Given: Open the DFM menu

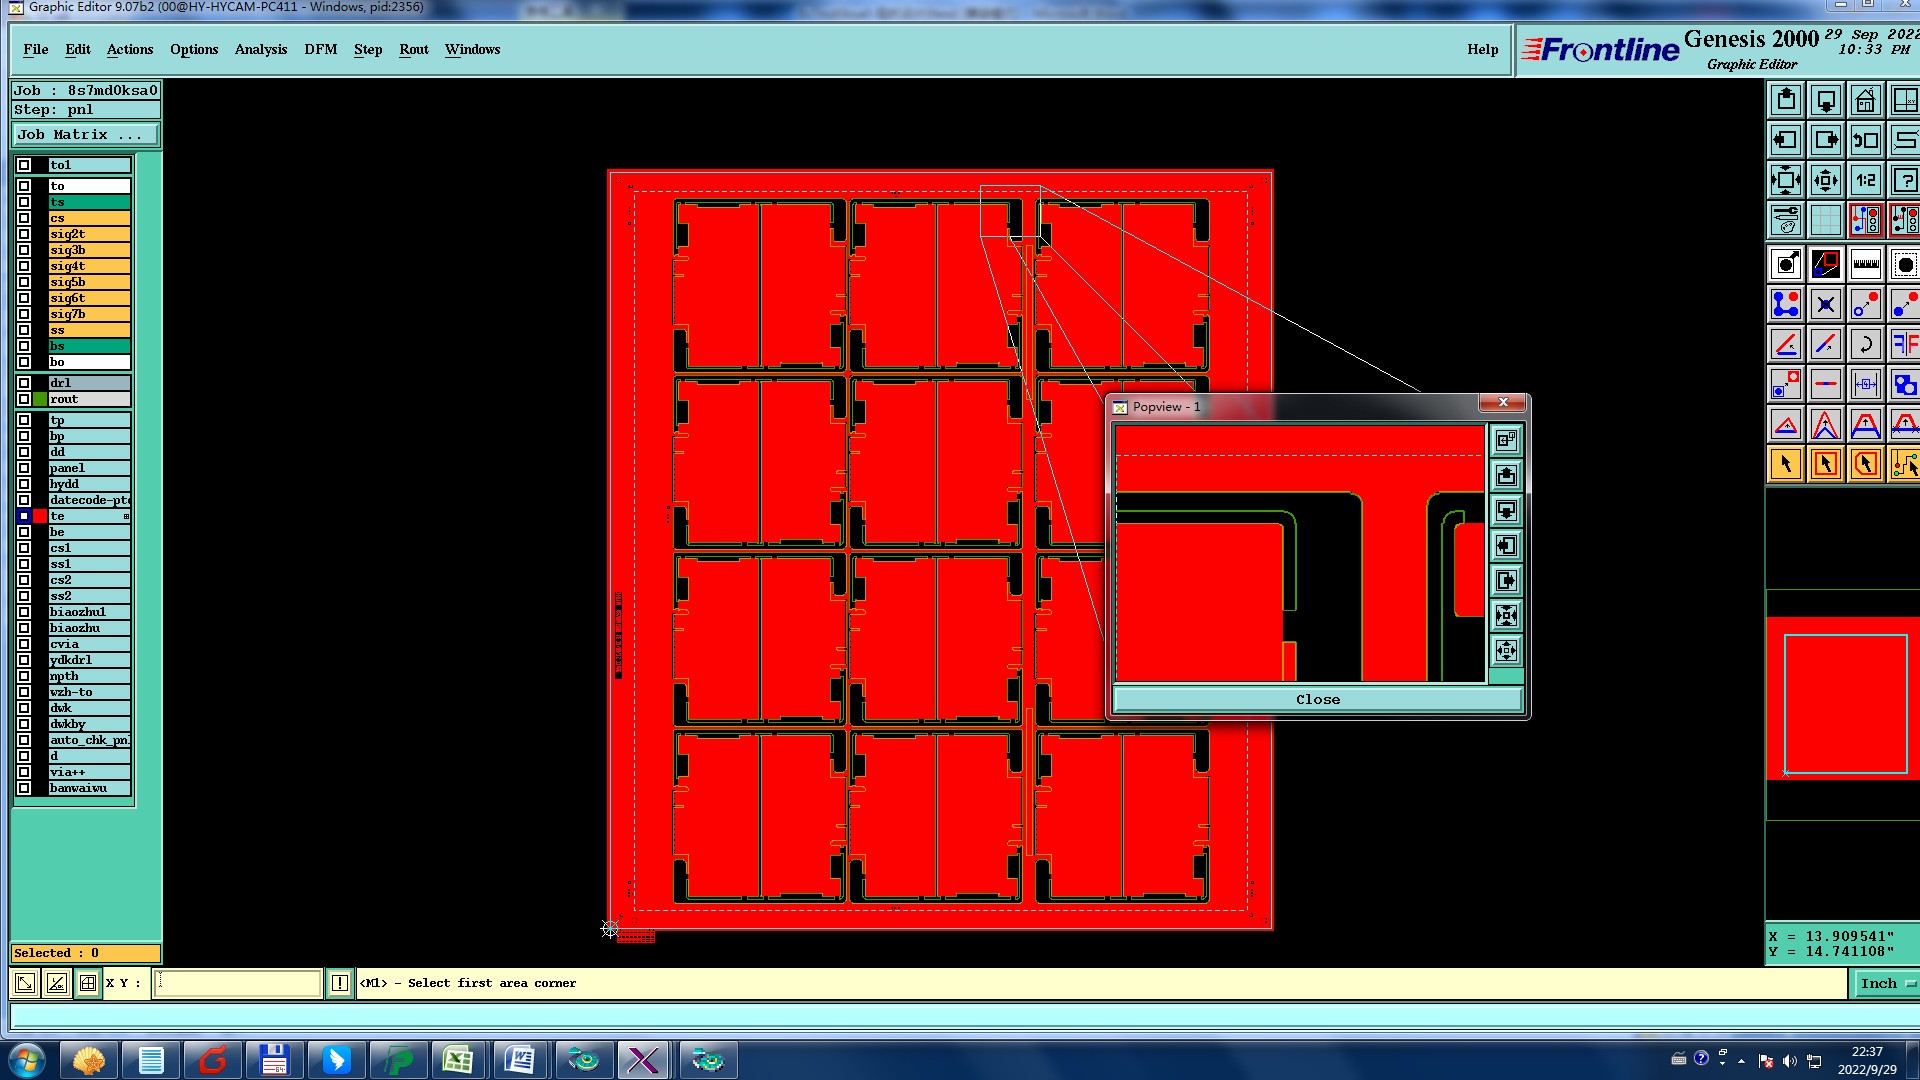Looking at the screenshot, I should pyautogui.click(x=320, y=49).
